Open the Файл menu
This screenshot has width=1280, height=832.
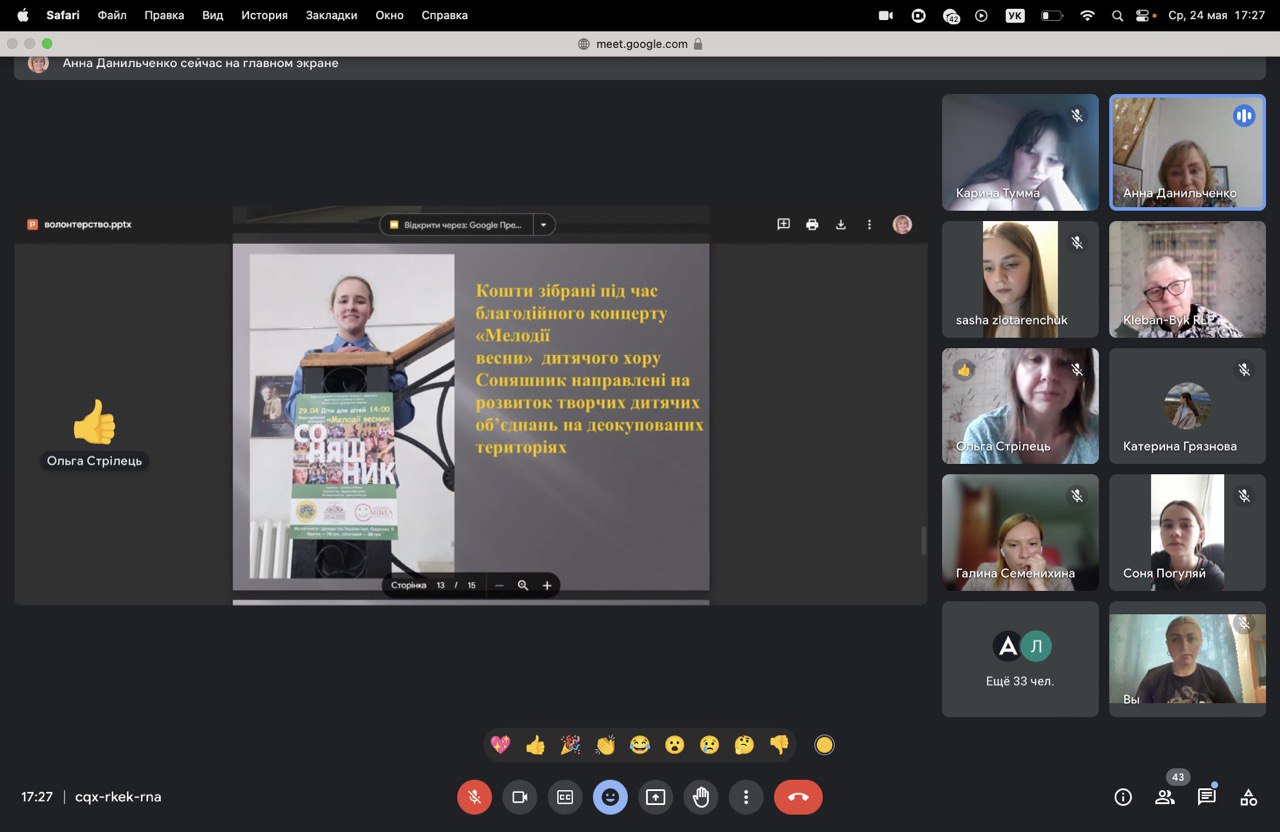coord(112,15)
